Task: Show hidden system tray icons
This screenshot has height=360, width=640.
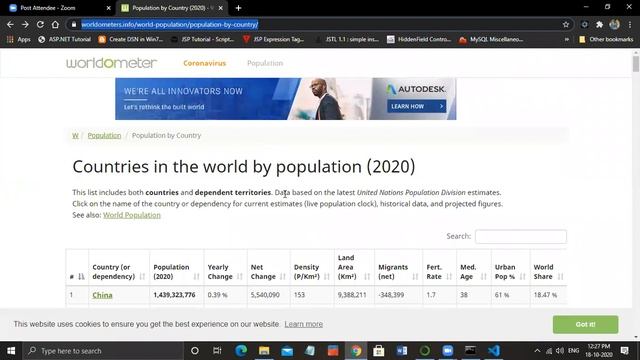Action: coord(537,351)
